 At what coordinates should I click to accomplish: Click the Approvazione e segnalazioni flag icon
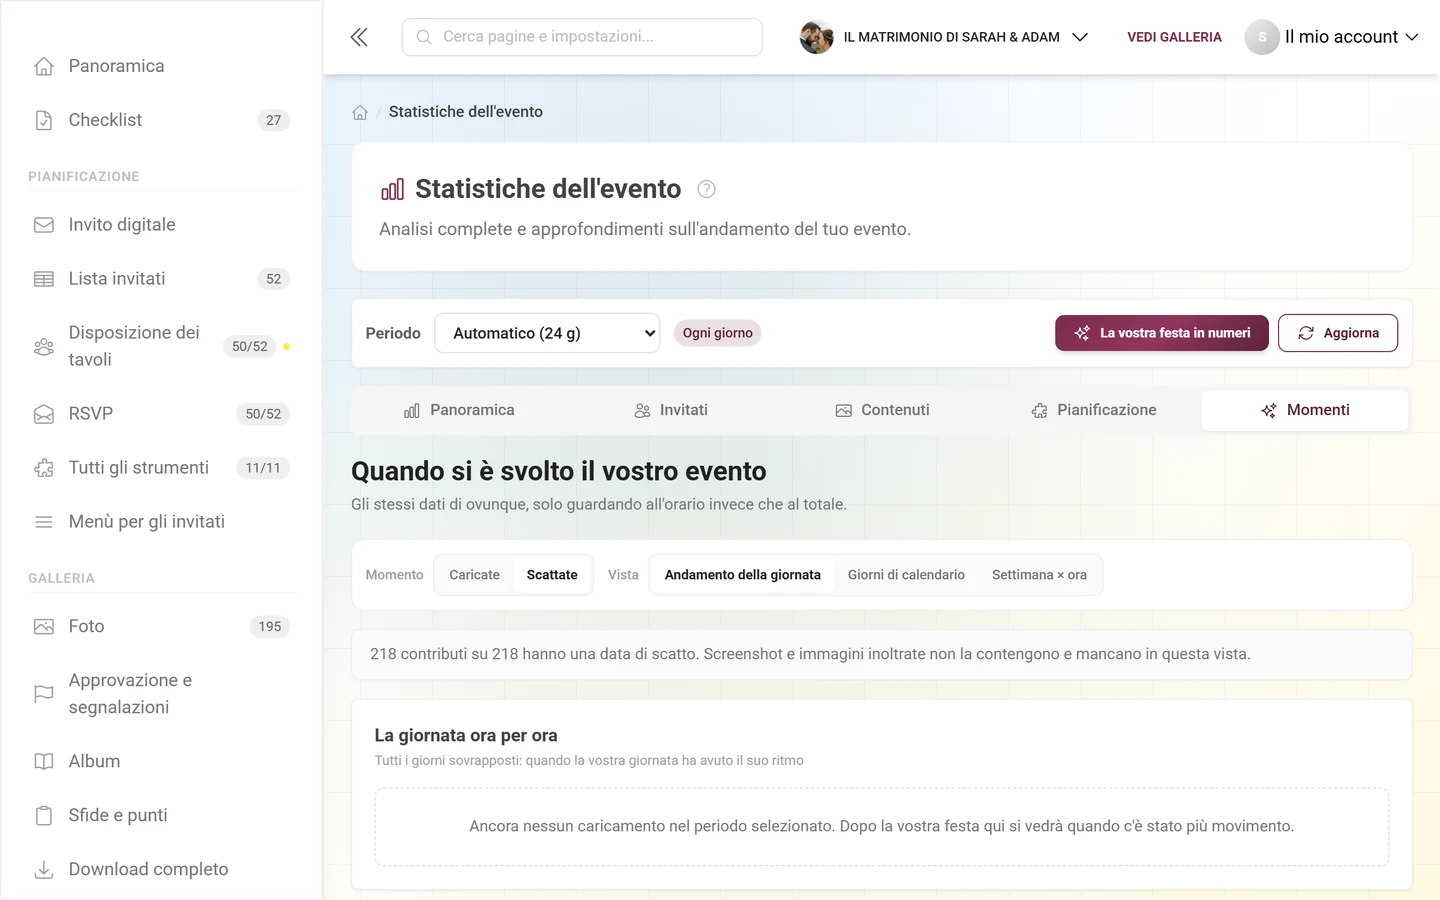[x=44, y=694]
